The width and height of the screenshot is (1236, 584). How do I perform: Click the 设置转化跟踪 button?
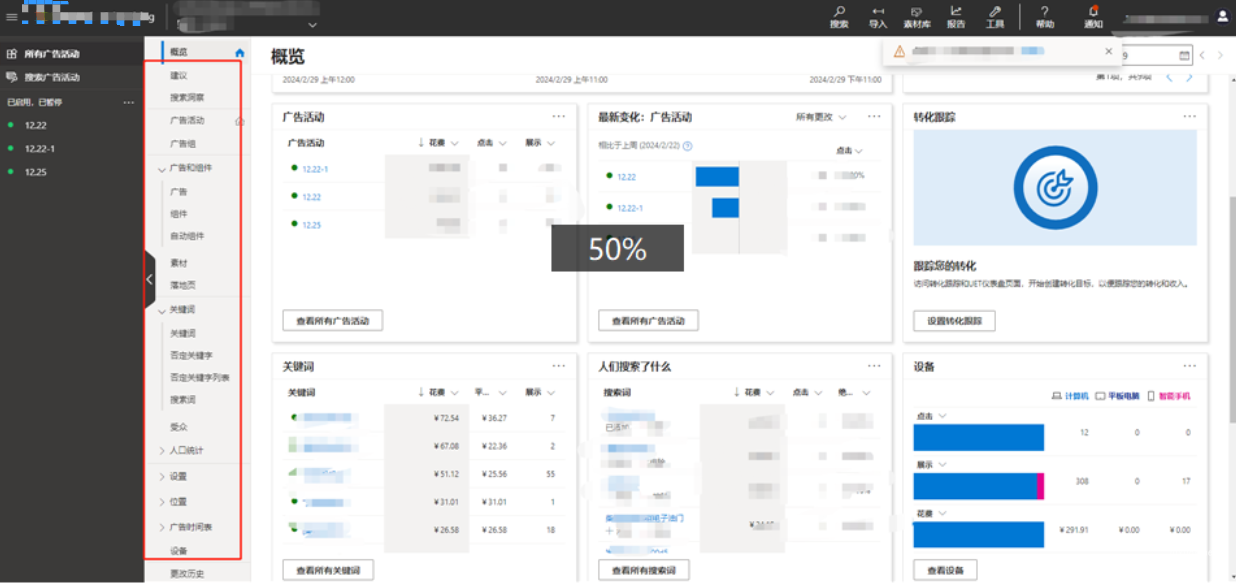[954, 321]
